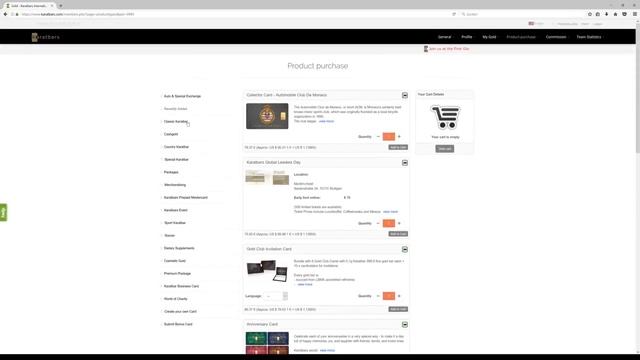Add Gold Club Invitation Card to cart

tap(398, 309)
